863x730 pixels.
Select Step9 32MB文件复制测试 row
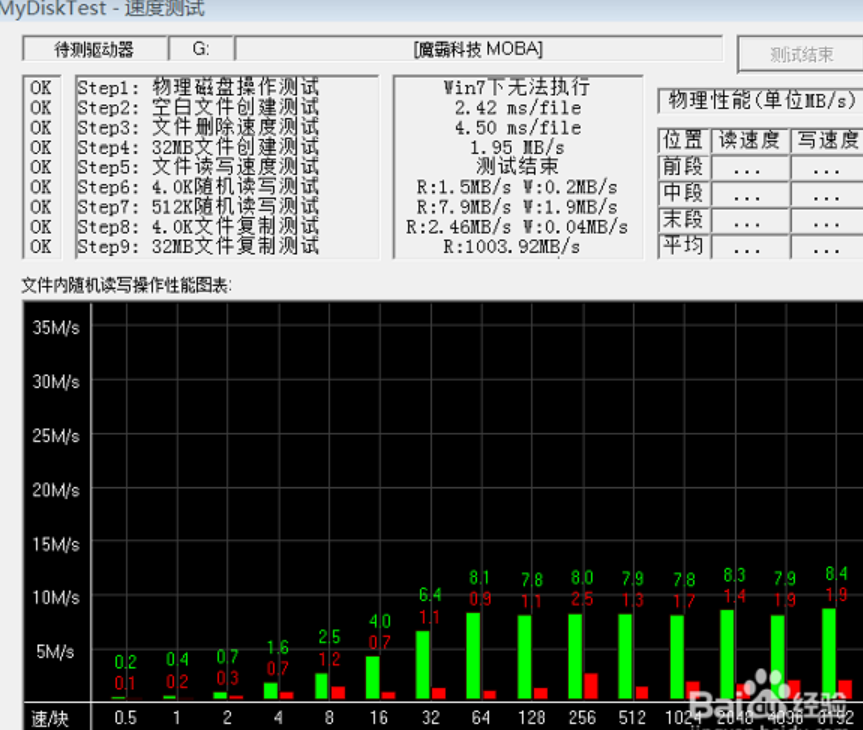pos(197,246)
